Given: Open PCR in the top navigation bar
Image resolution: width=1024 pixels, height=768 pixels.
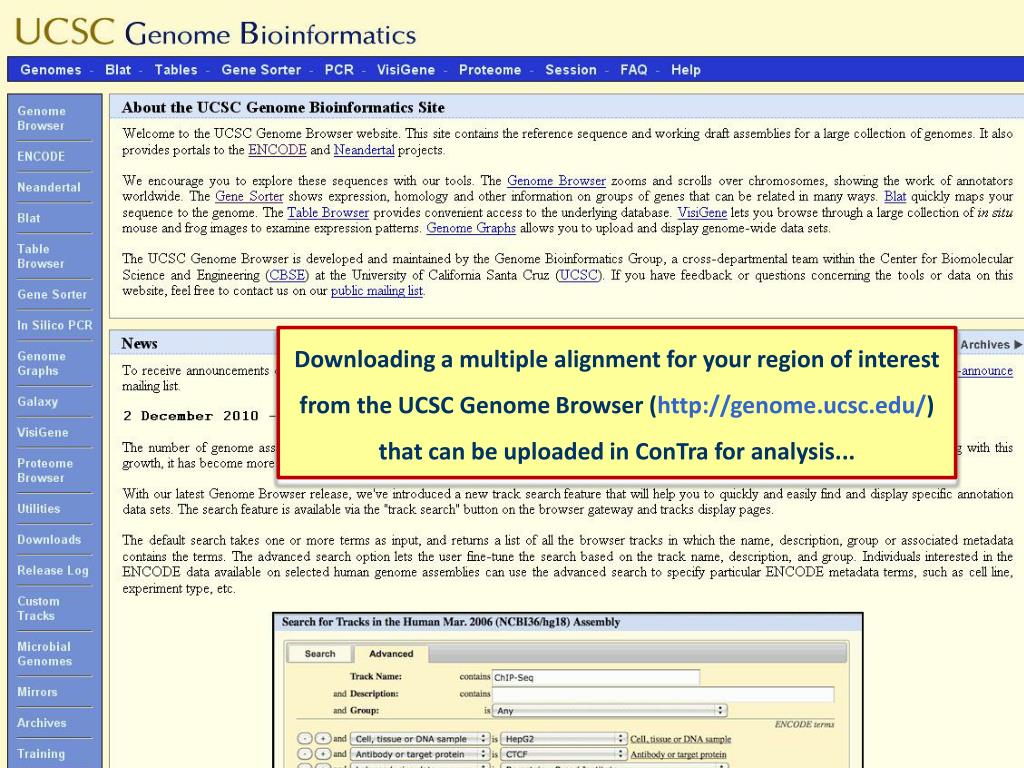Looking at the screenshot, I should [x=339, y=70].
